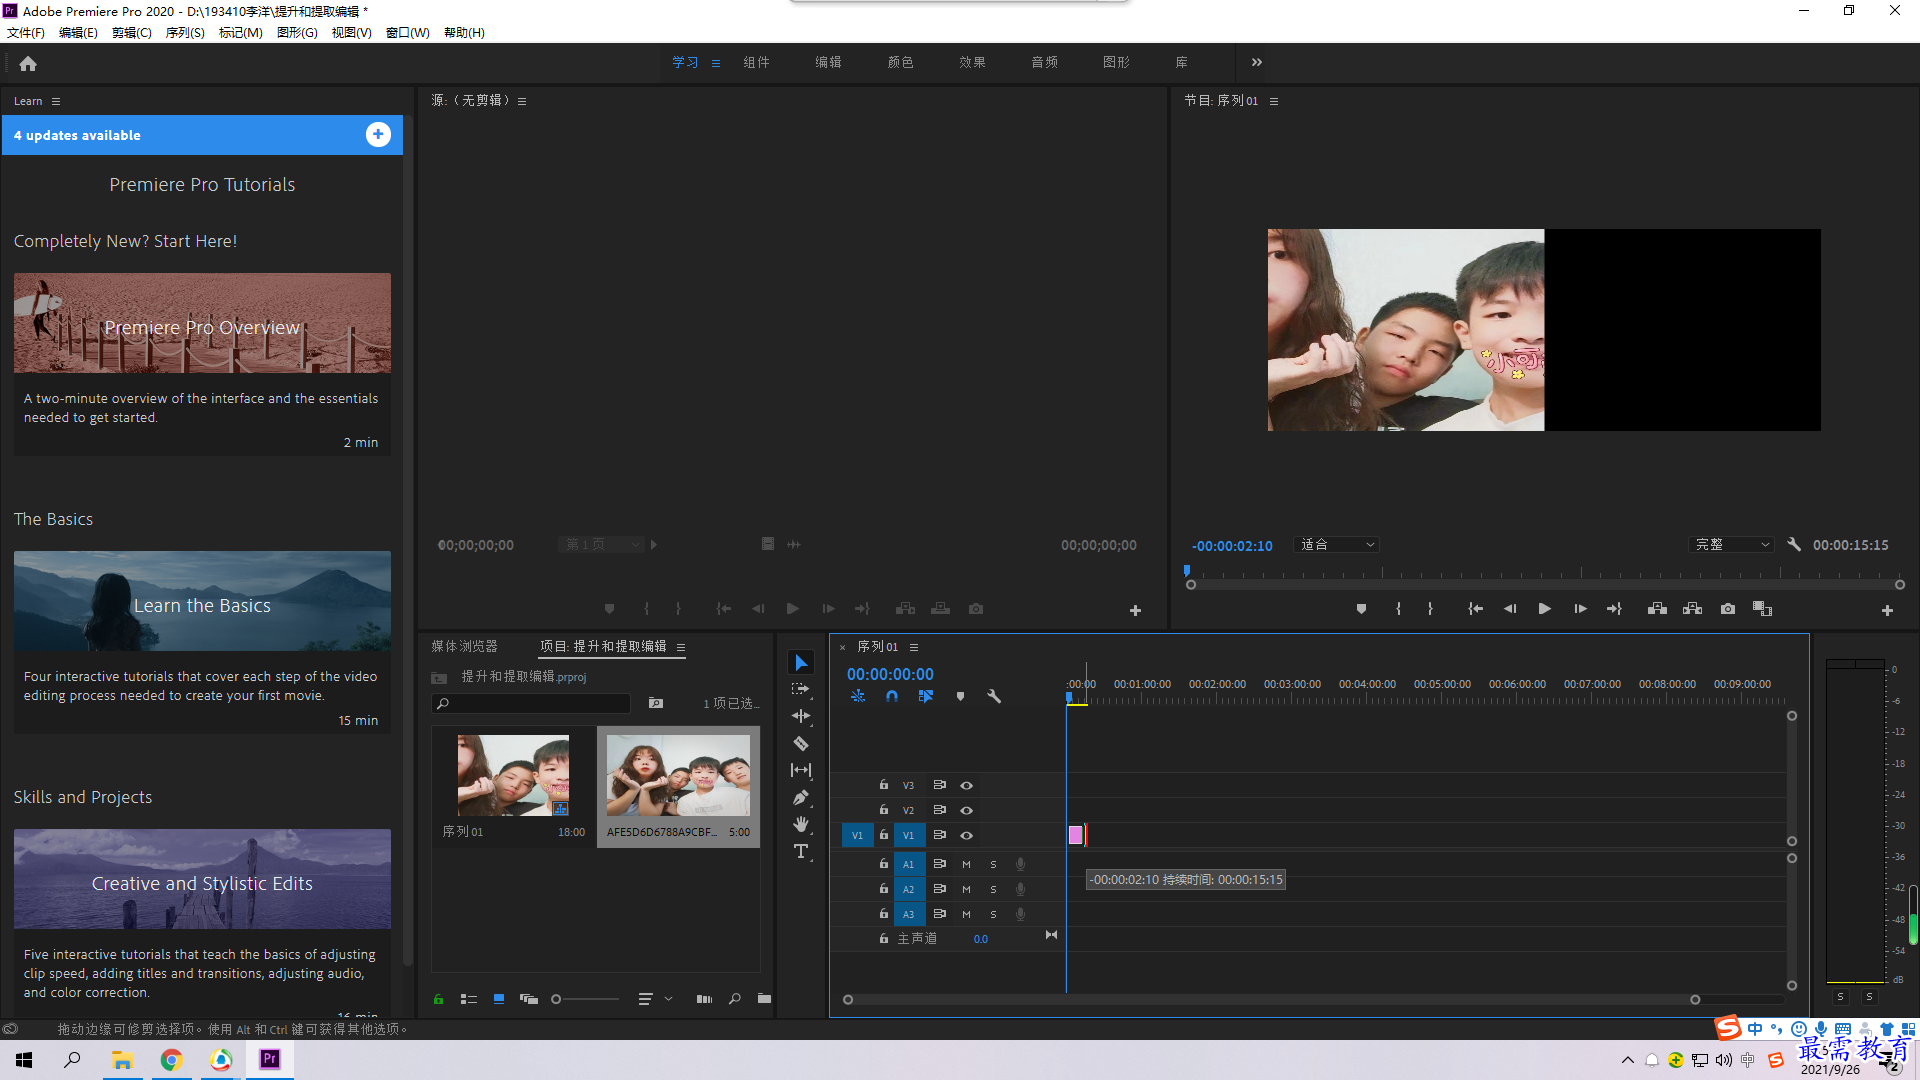
Task: Click the pink clip on track V1
Action: click(x=1075, y=835)
